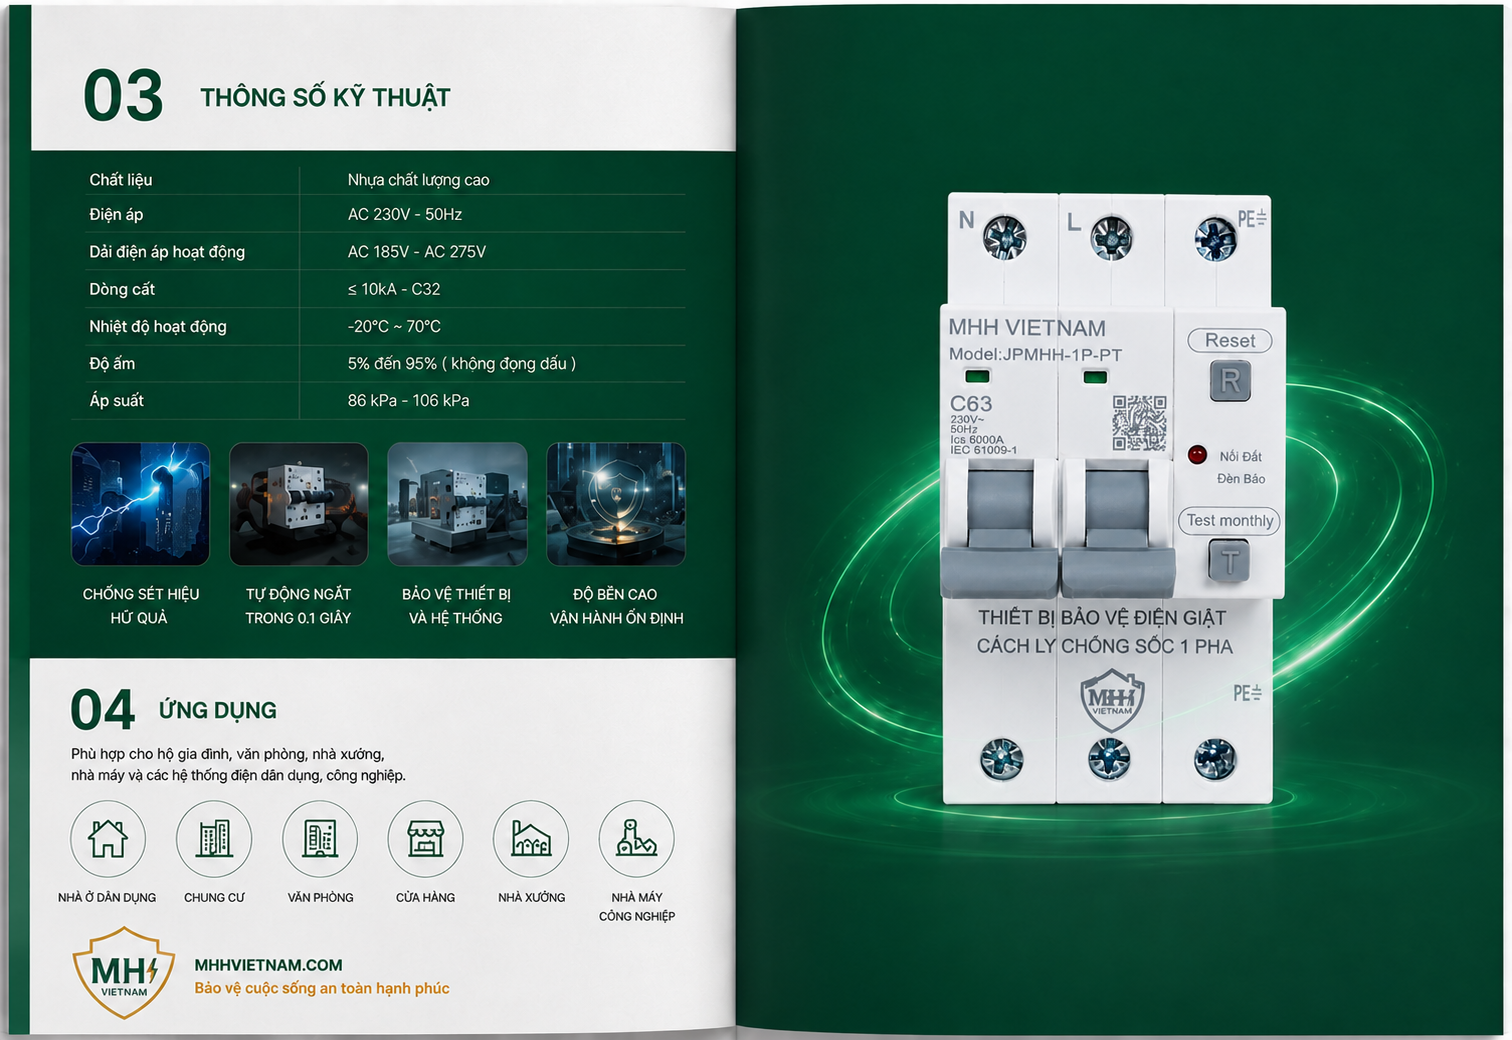Click the factory icon for Nhà máy công nghiệp
Viewport: 1512px width, 1040px height.
tap(637, 838)
